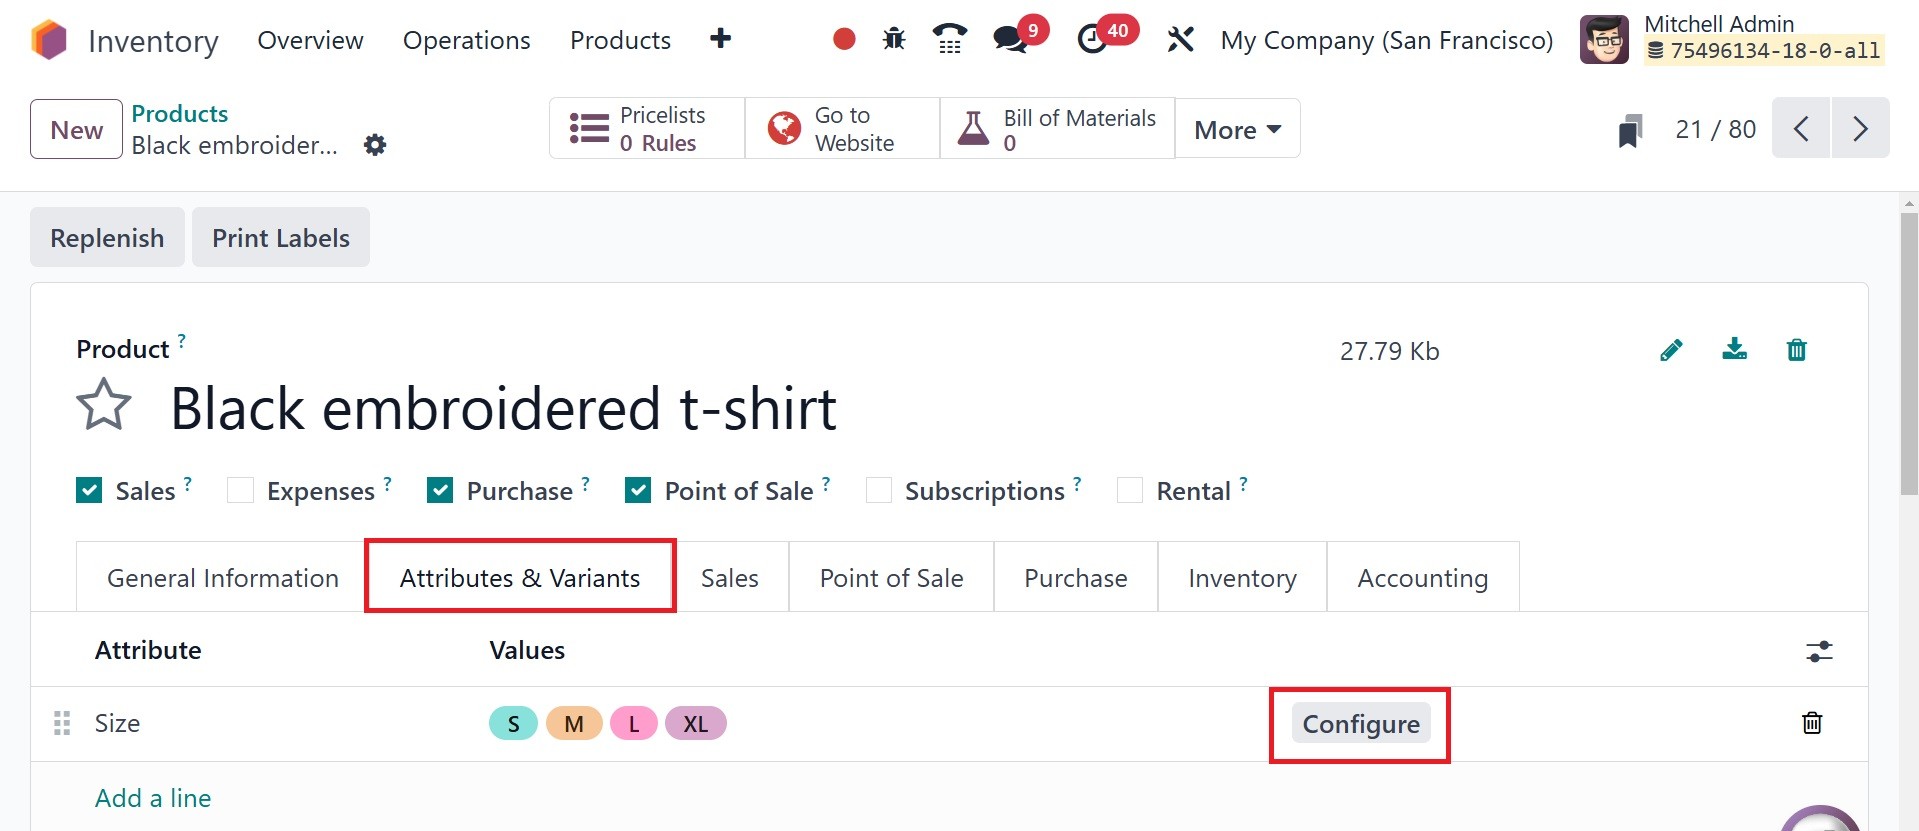Select the pink L size tag

point(633,723)
